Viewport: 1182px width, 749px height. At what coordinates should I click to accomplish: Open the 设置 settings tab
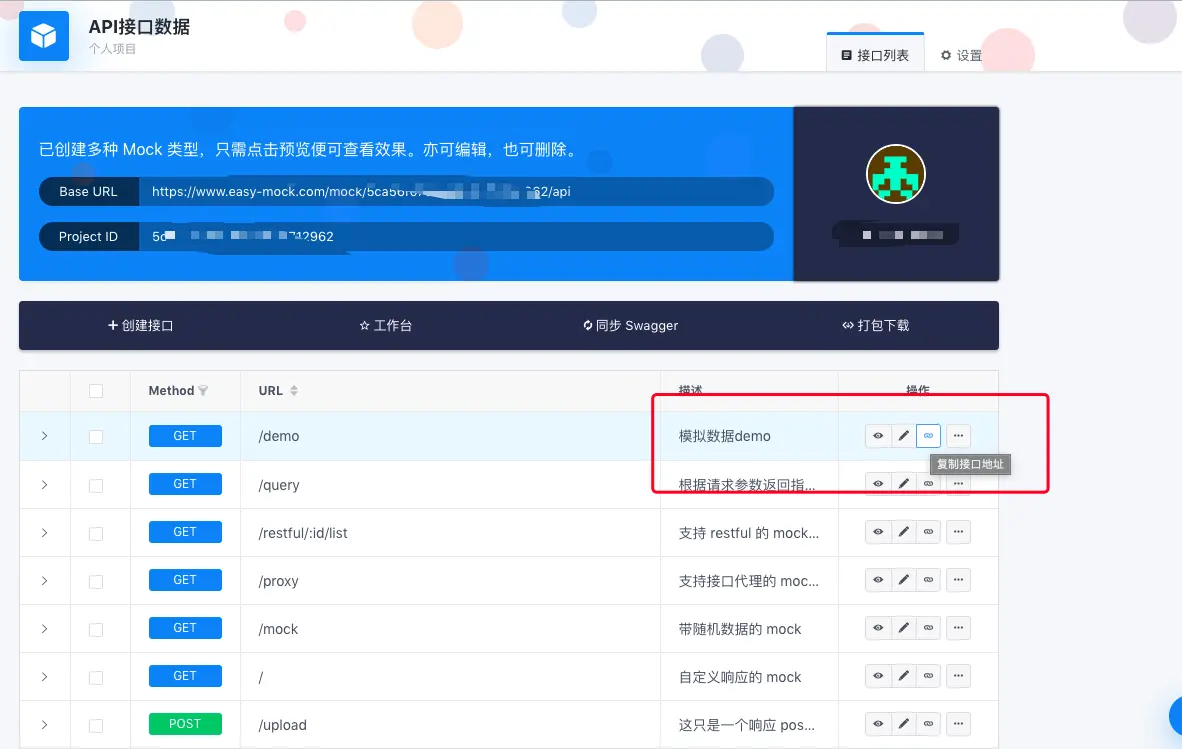pyautogui.click(x=961, y=55)
